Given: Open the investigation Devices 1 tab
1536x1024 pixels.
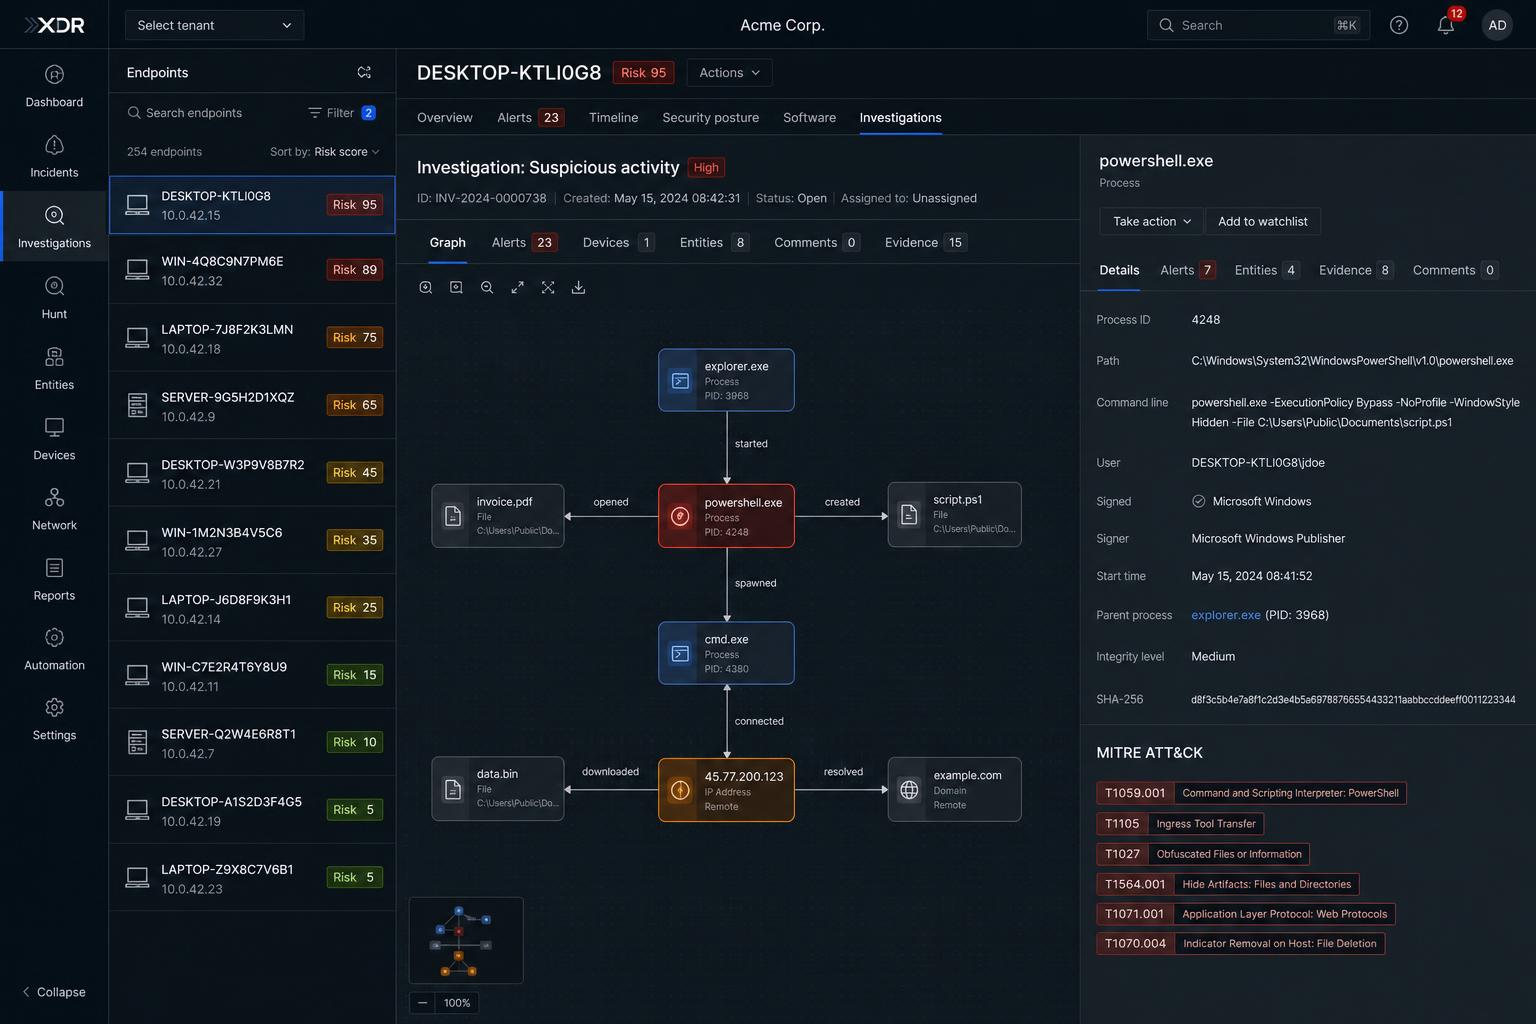Looking at the screenshot, I should (x=618, y=242).
